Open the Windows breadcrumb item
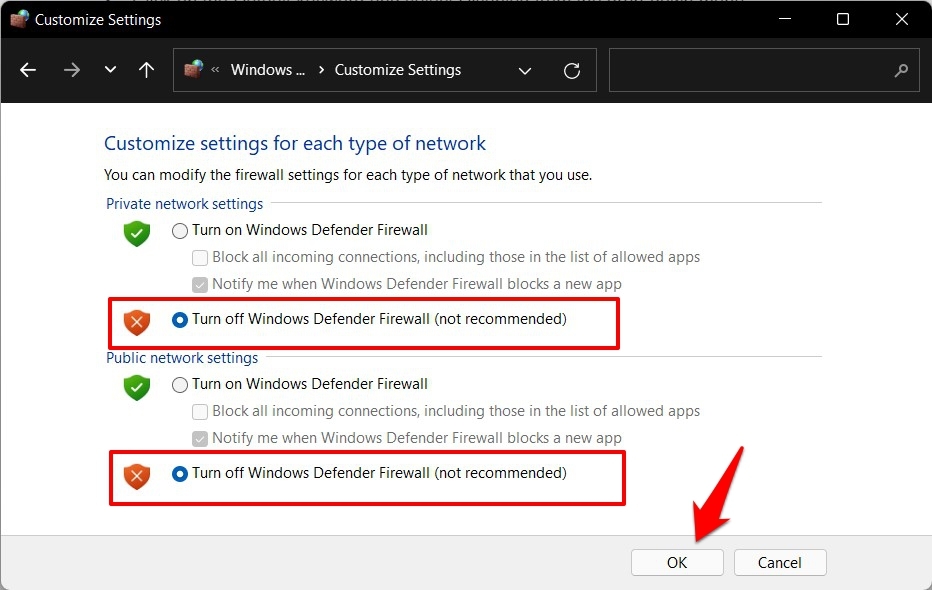 [267, 70]
